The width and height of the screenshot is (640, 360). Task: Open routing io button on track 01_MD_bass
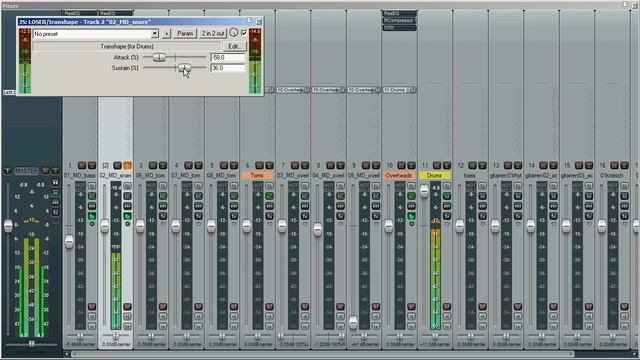point(92,196)
